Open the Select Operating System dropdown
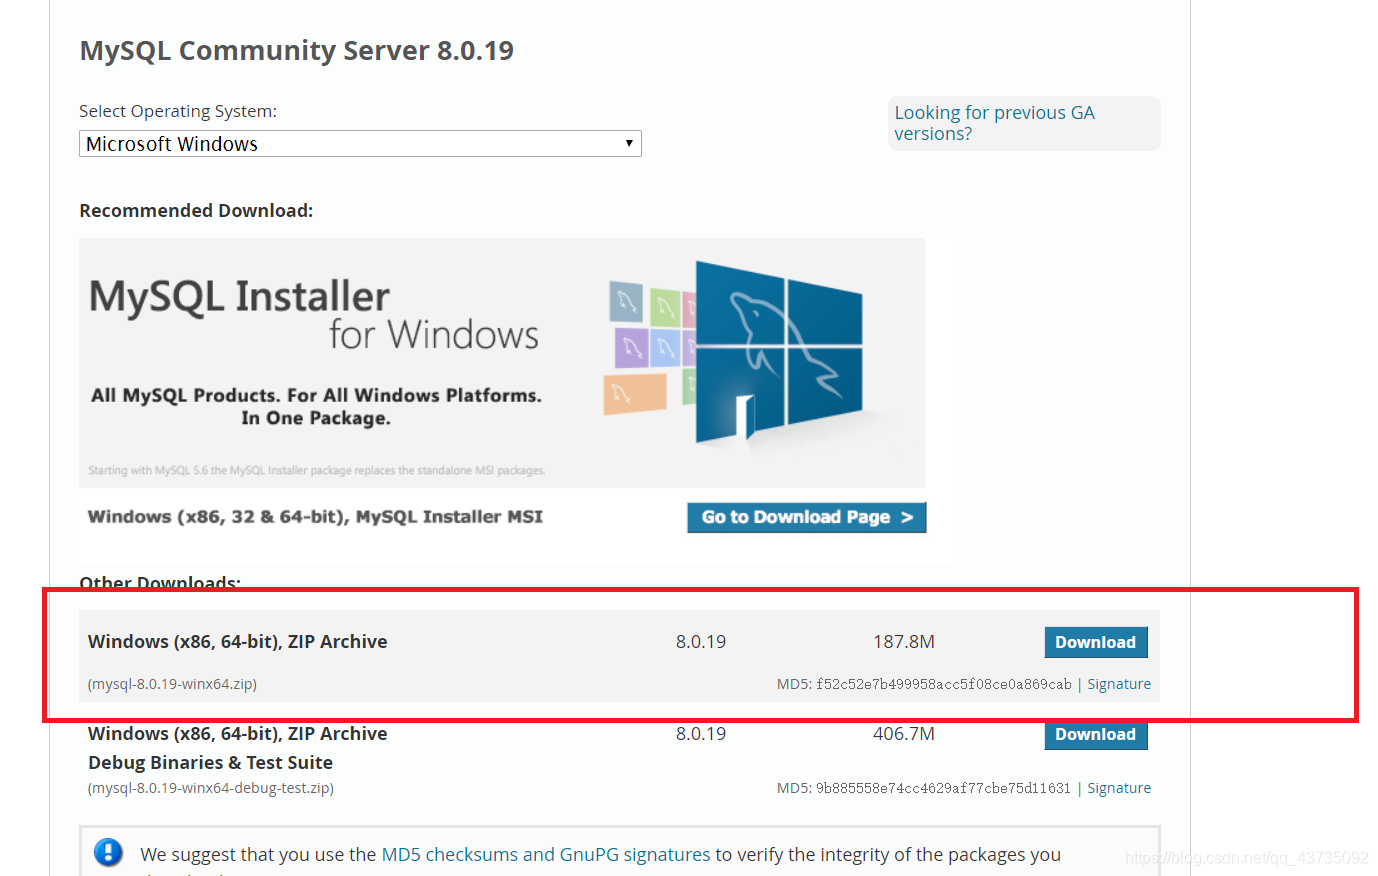1378x876 pixels. coord(360,144)
